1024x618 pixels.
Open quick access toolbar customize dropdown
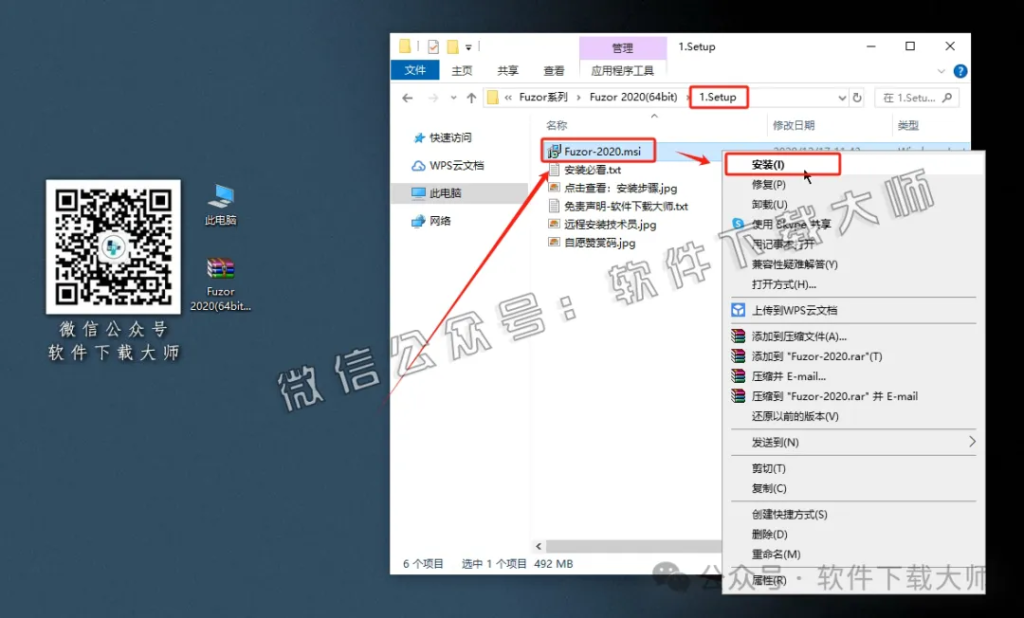coord(468,47)
